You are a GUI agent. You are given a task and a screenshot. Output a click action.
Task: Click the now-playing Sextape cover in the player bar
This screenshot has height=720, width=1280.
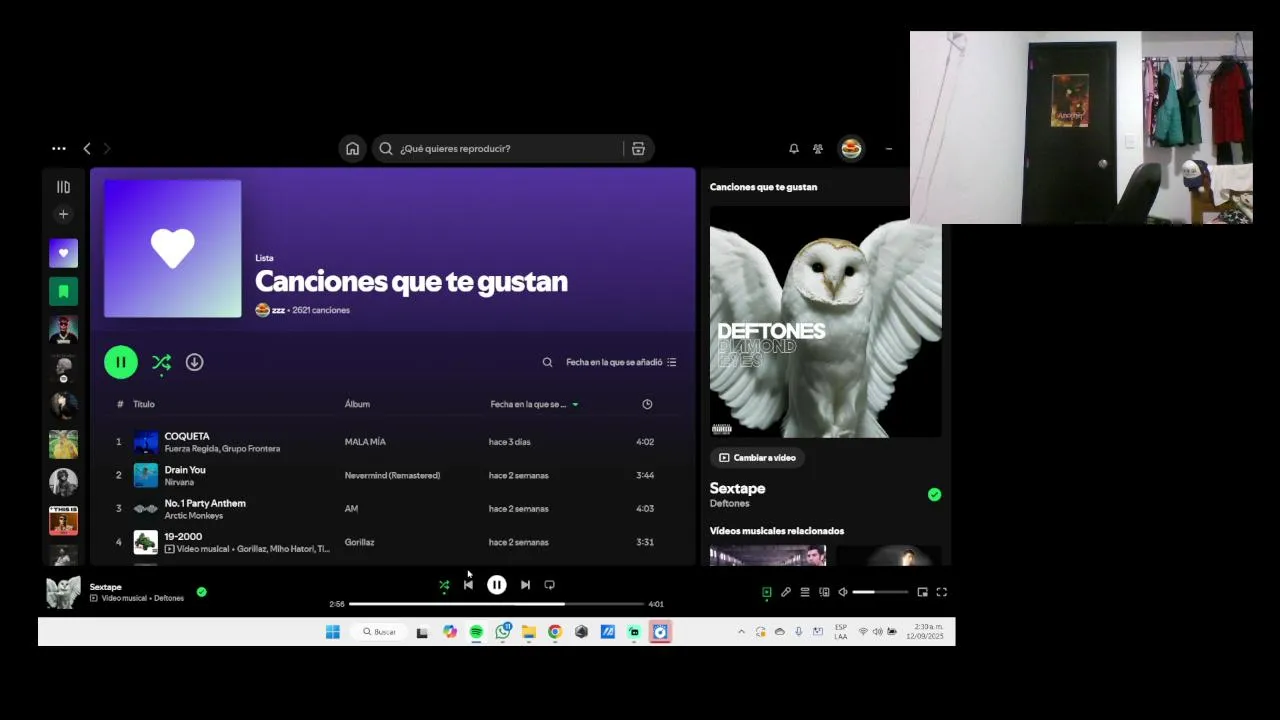point(63,592)
